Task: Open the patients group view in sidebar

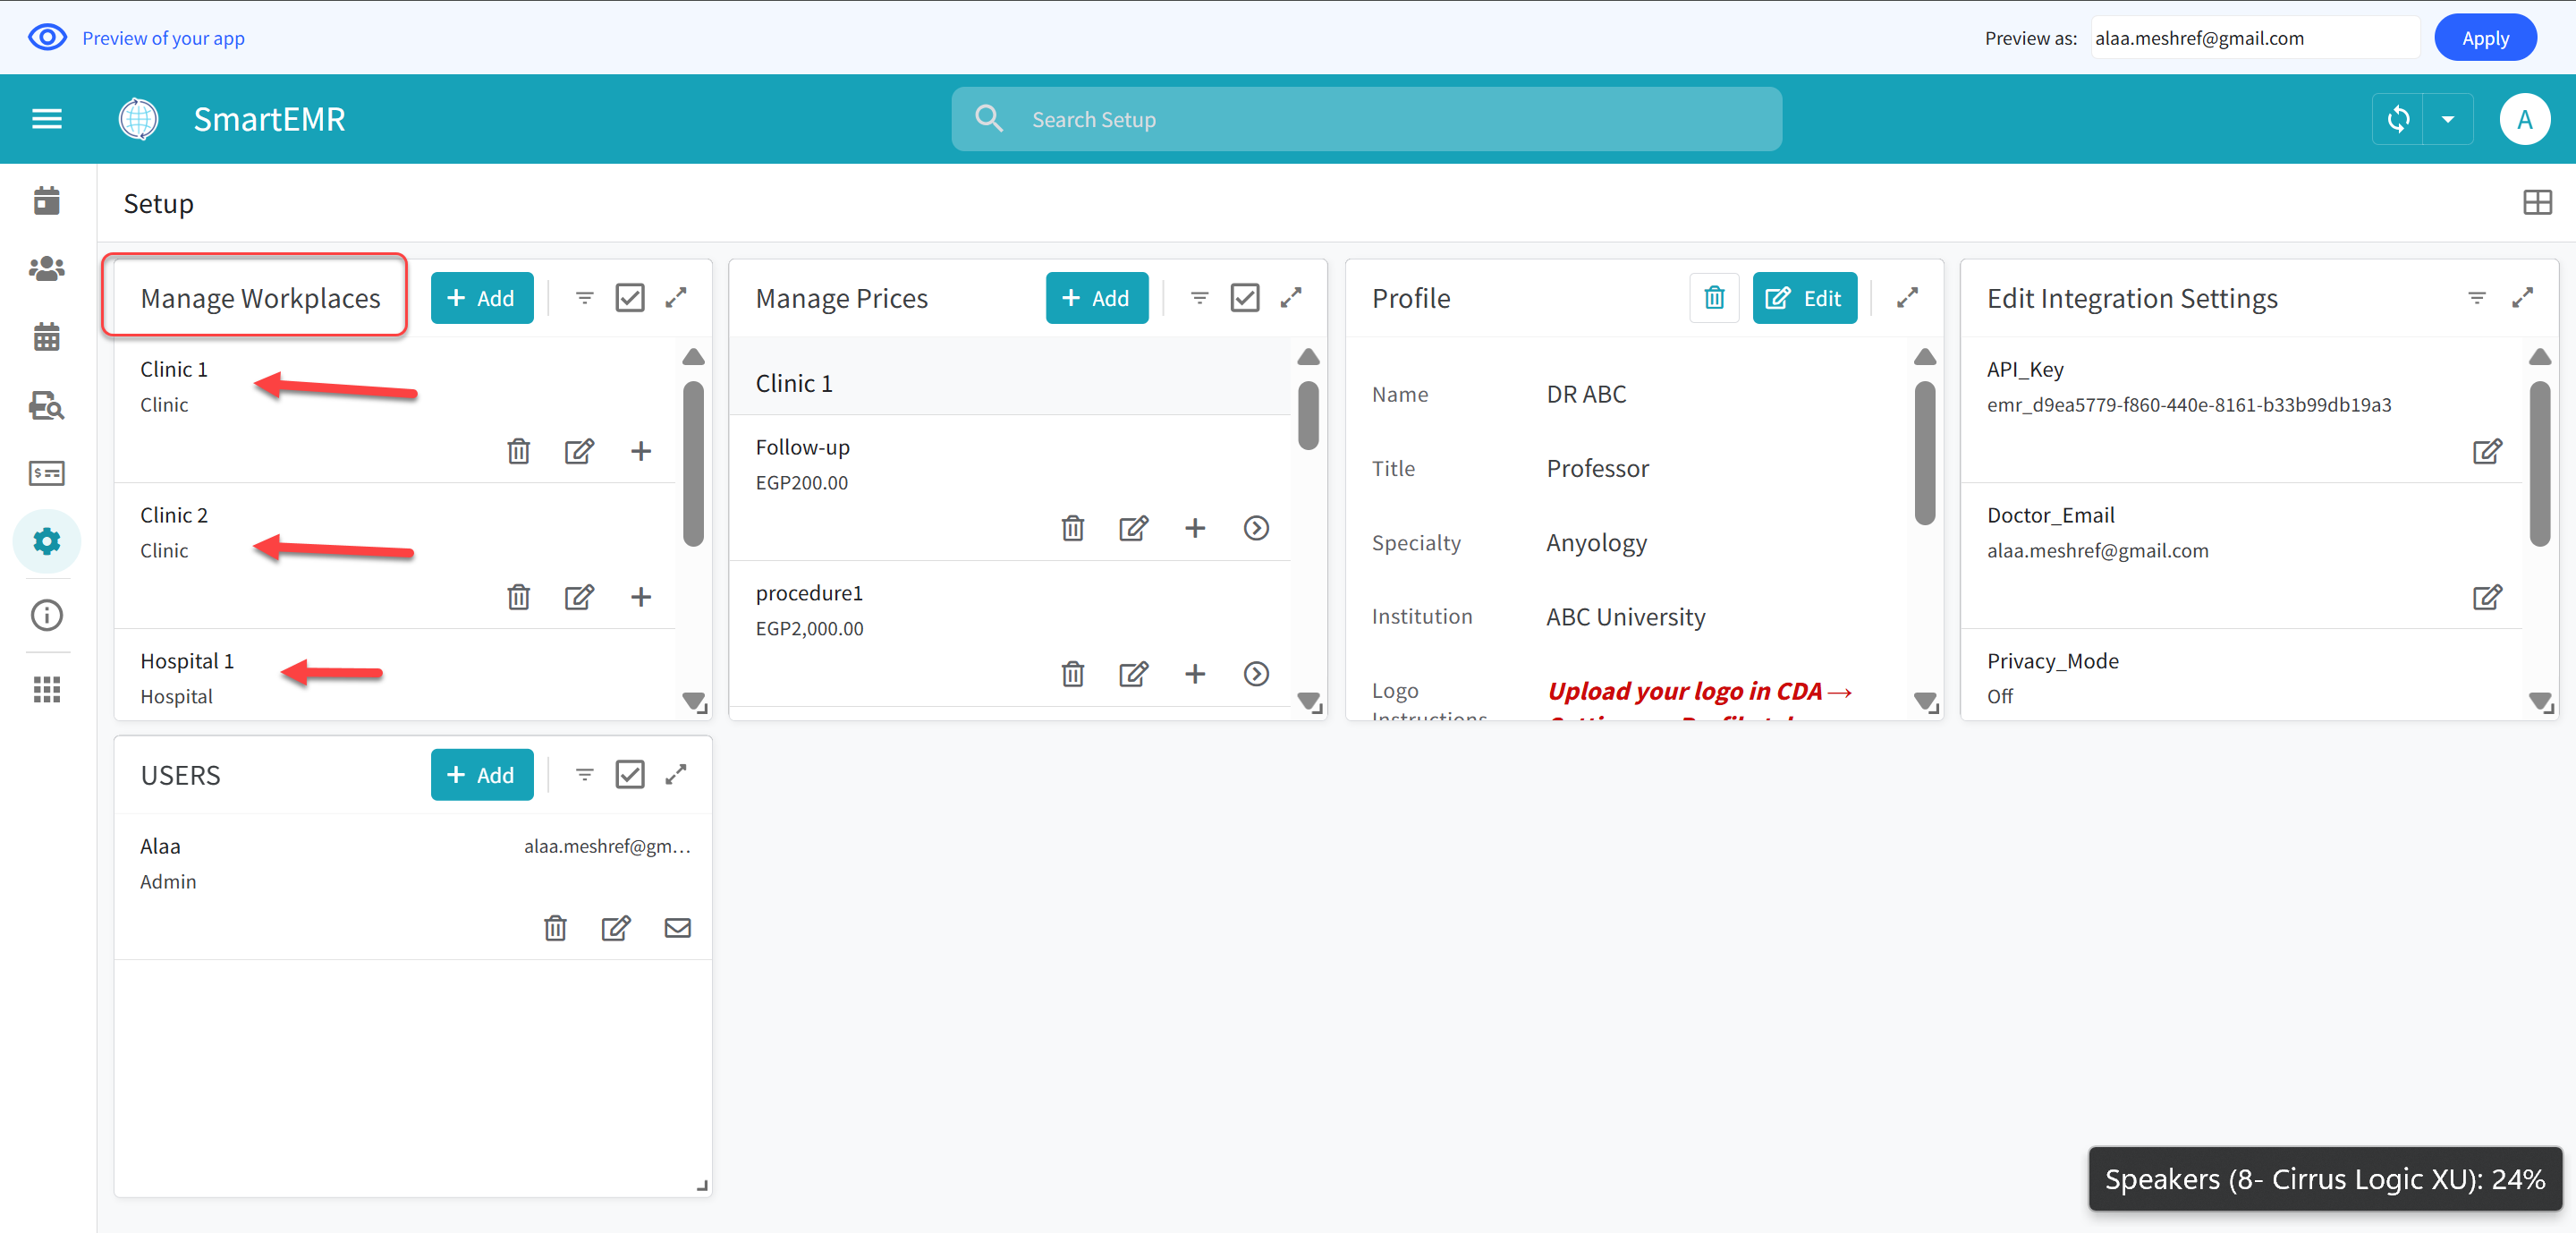Action: point(46,268)
